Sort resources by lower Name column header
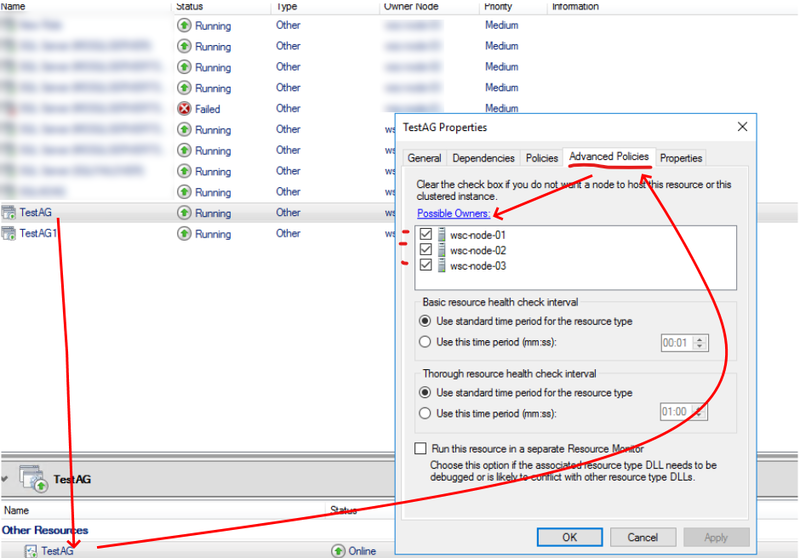Image resolution: width=800 pixels, height=558 pixels. [16, 510]
